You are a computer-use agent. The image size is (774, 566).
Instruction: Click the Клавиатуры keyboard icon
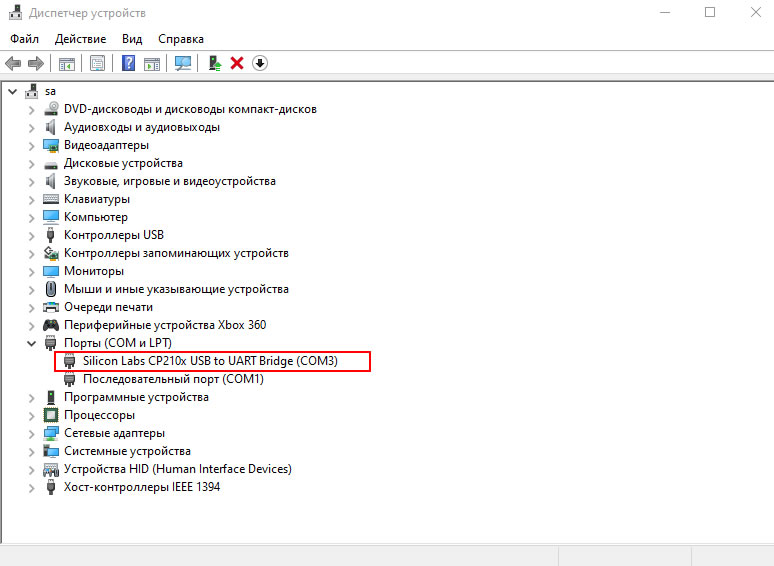[x=51, y=199]
